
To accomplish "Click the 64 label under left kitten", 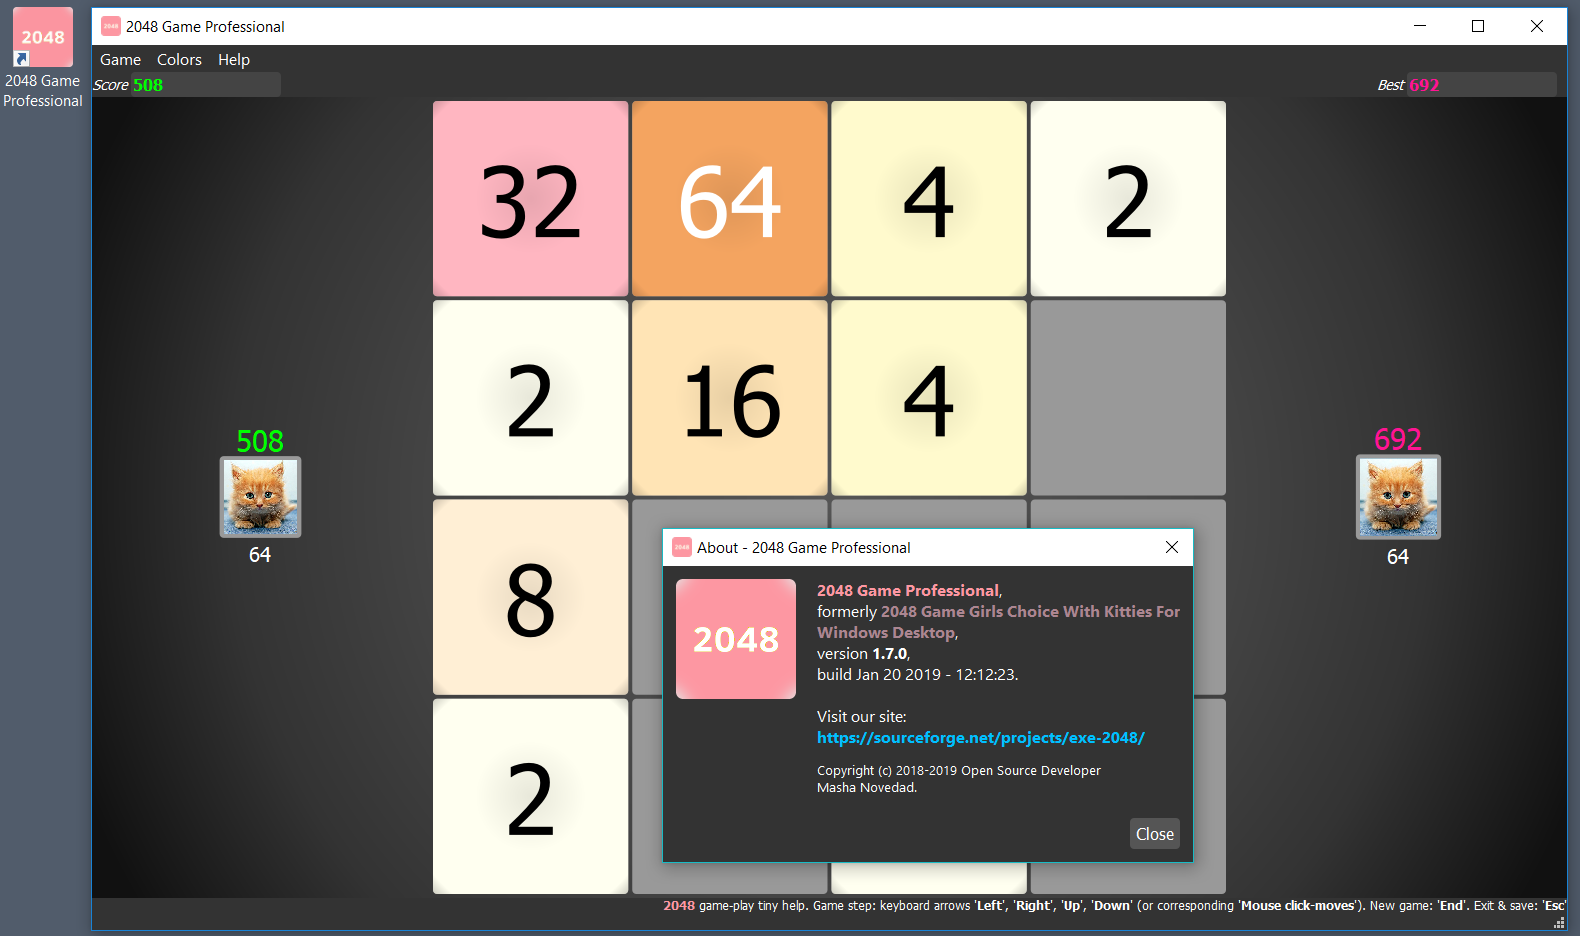I will (x=260, y=555).
